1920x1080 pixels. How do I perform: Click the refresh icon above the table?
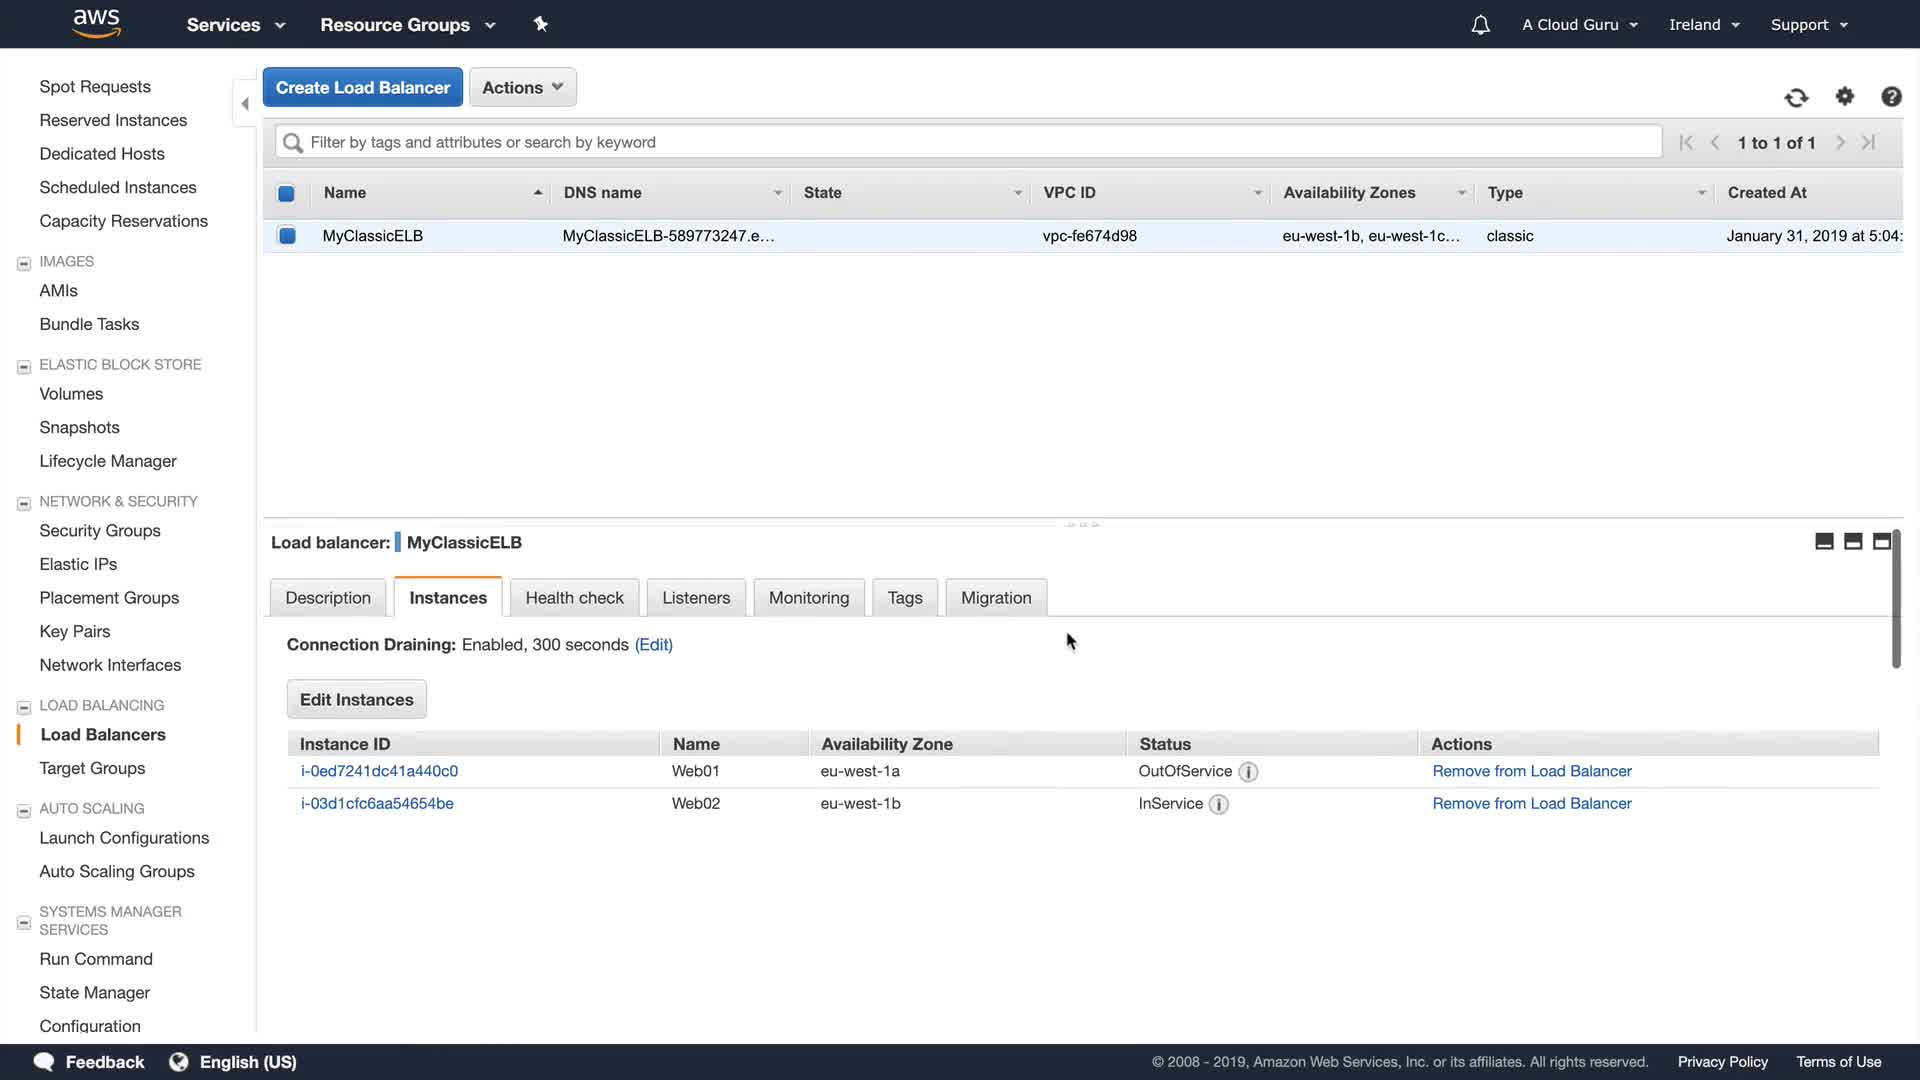1796,97
